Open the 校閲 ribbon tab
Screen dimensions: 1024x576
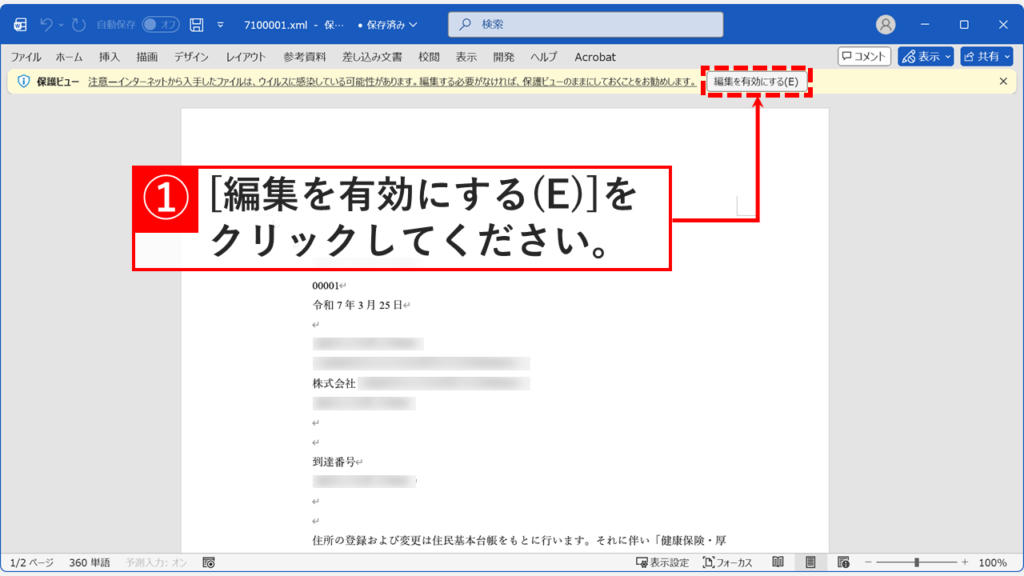click(428, 57)
